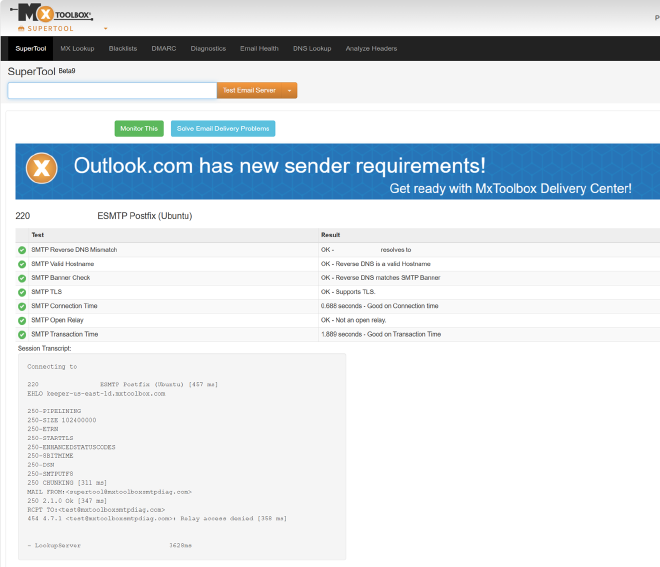
Task: Select SMTP Reverse DNS Mismatch row text
Action: point(74,250)
